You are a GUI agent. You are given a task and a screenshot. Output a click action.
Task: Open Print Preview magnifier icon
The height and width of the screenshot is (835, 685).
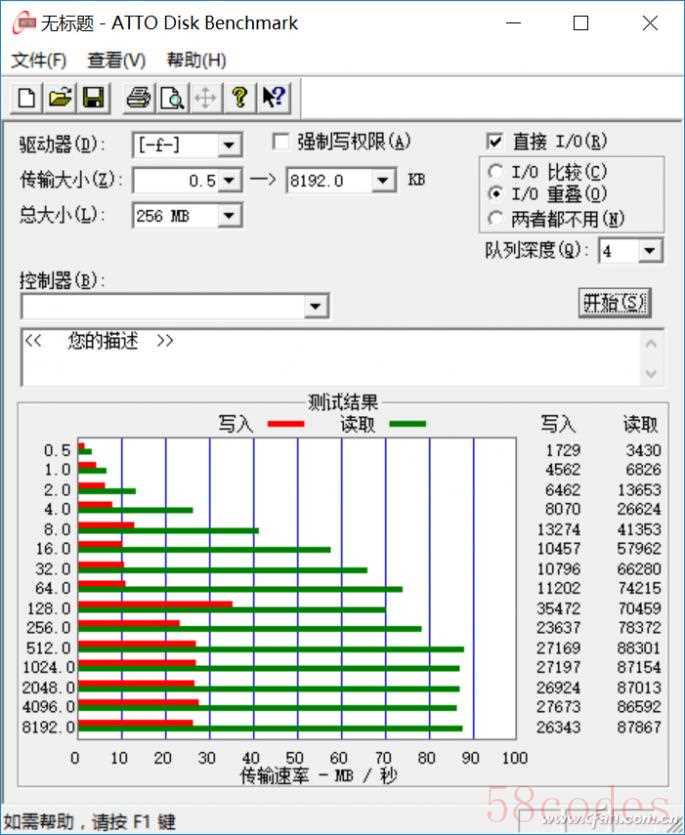tap(172, 98)
